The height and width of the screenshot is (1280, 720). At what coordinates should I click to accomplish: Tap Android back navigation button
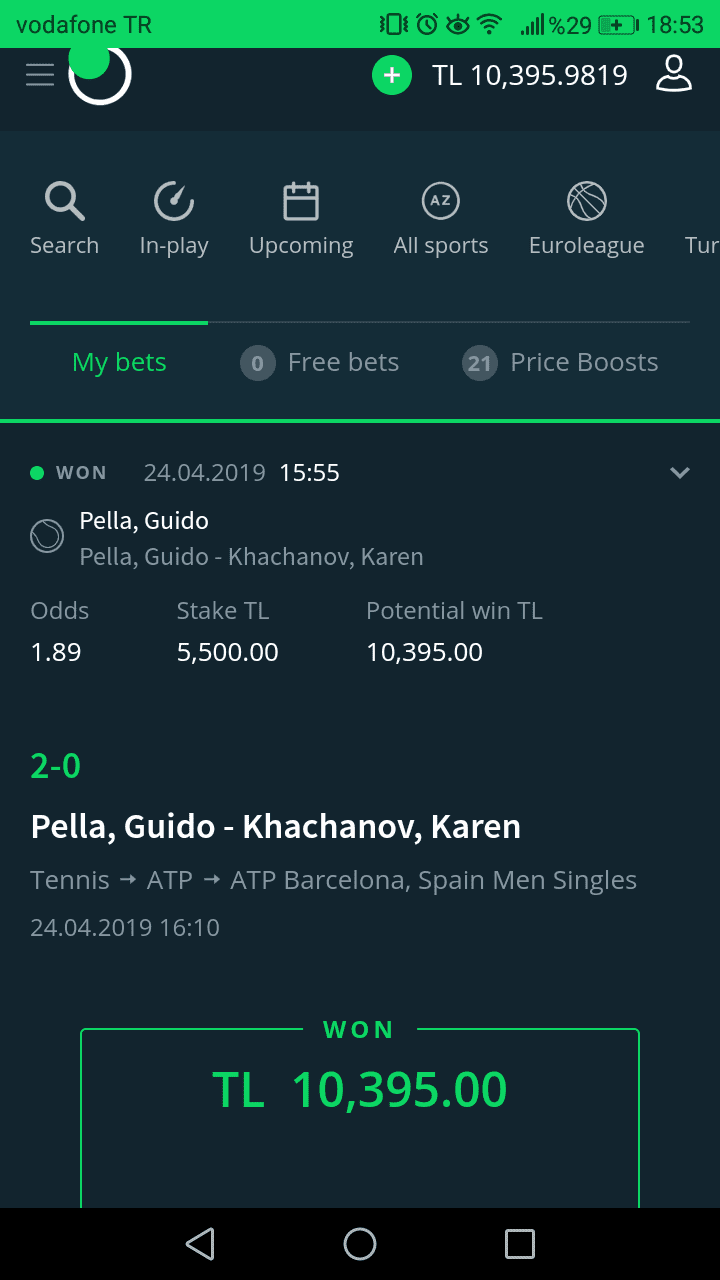click(200, 1244)
